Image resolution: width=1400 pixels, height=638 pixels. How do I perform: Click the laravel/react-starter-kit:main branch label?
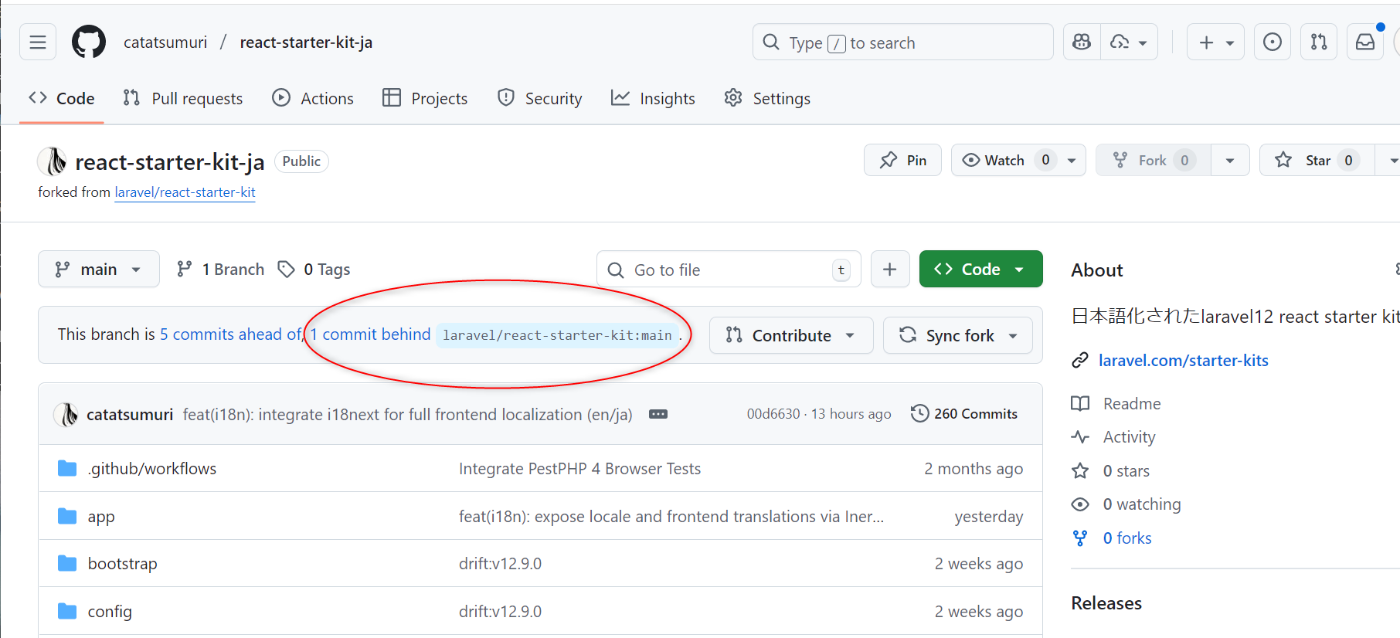point(557,335)
